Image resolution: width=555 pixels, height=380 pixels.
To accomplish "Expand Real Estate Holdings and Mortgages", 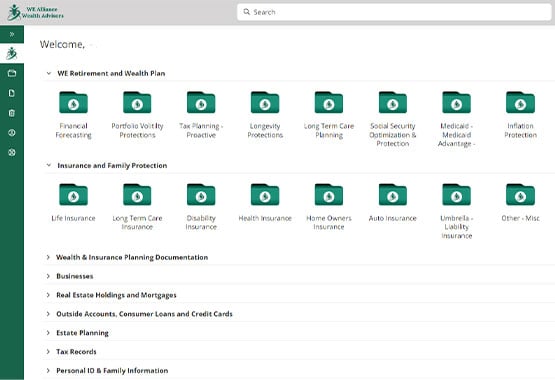I will coord(48,295).
